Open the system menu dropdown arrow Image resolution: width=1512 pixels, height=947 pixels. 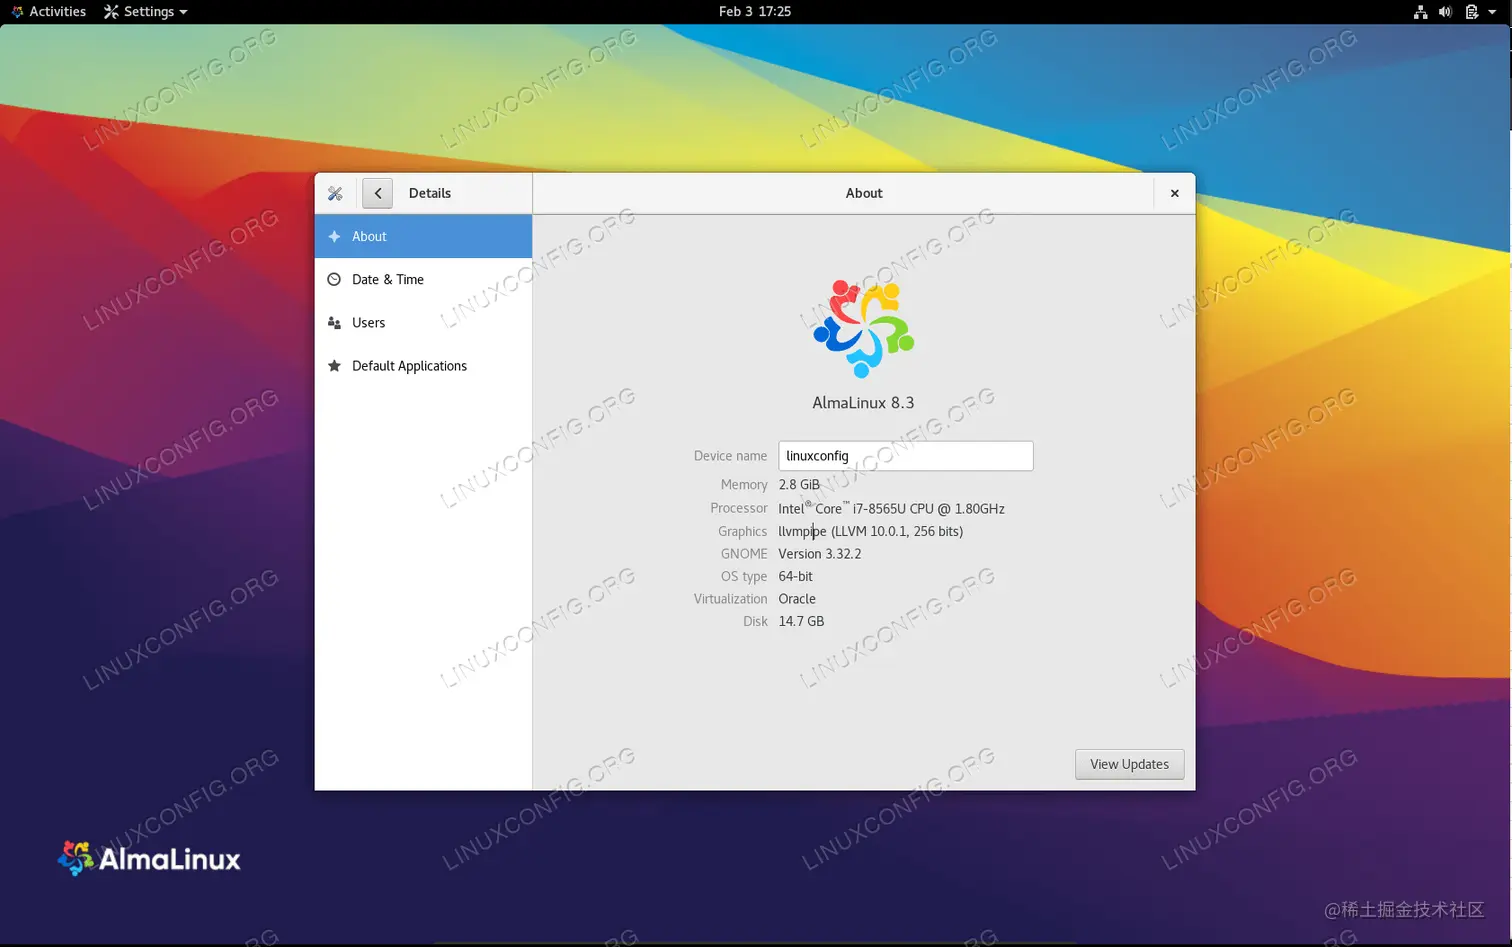pyautogui.click(x=1492, y=12)
